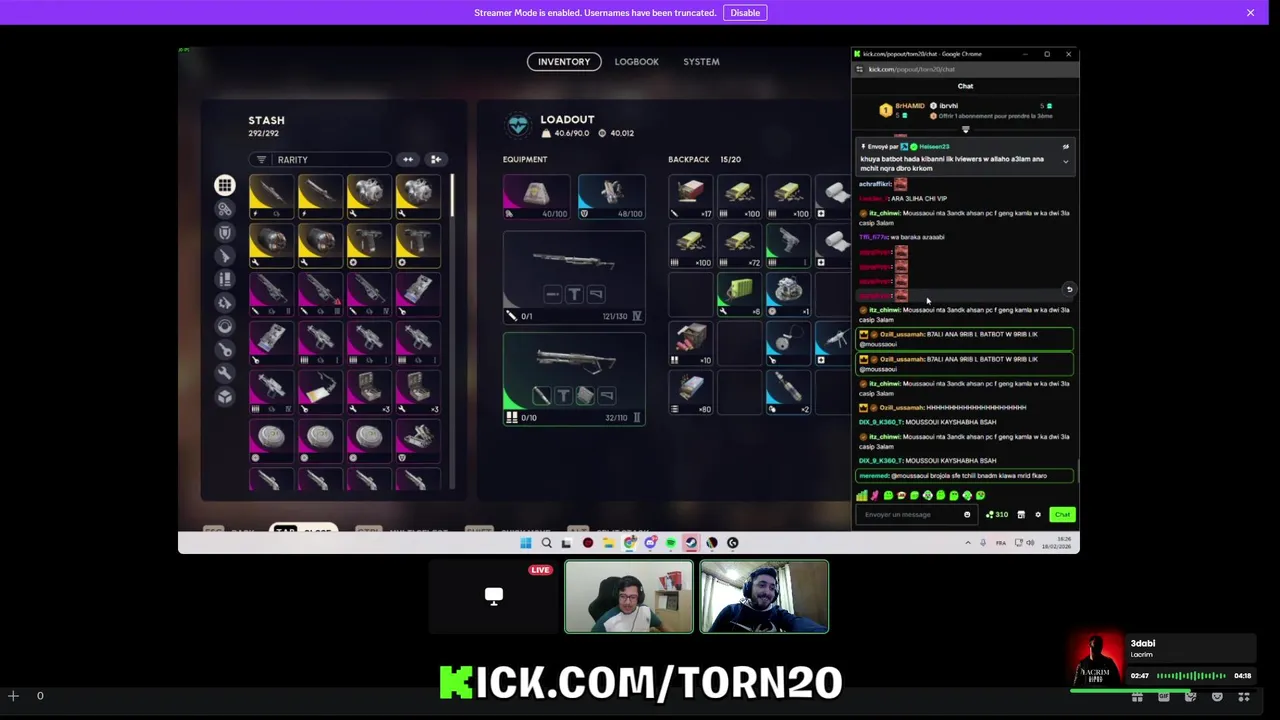
Task: Open chat settings gear
Action: [x=1038, y=515]
